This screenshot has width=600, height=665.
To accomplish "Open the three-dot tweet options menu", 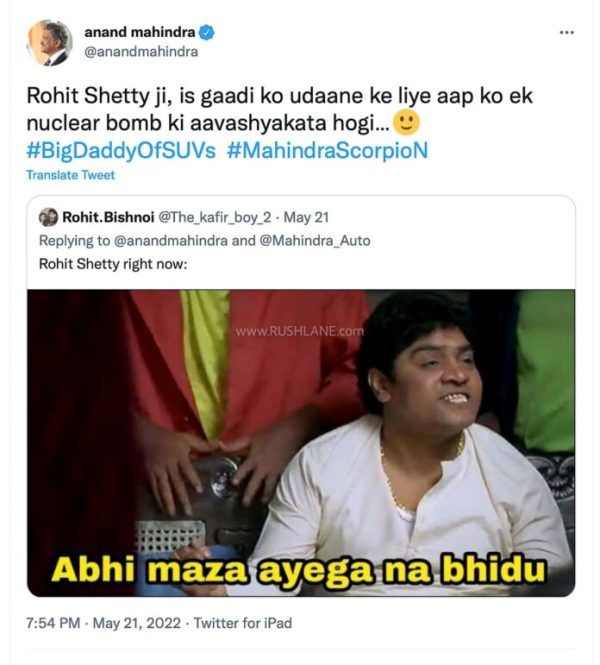I will coord(567,33).
